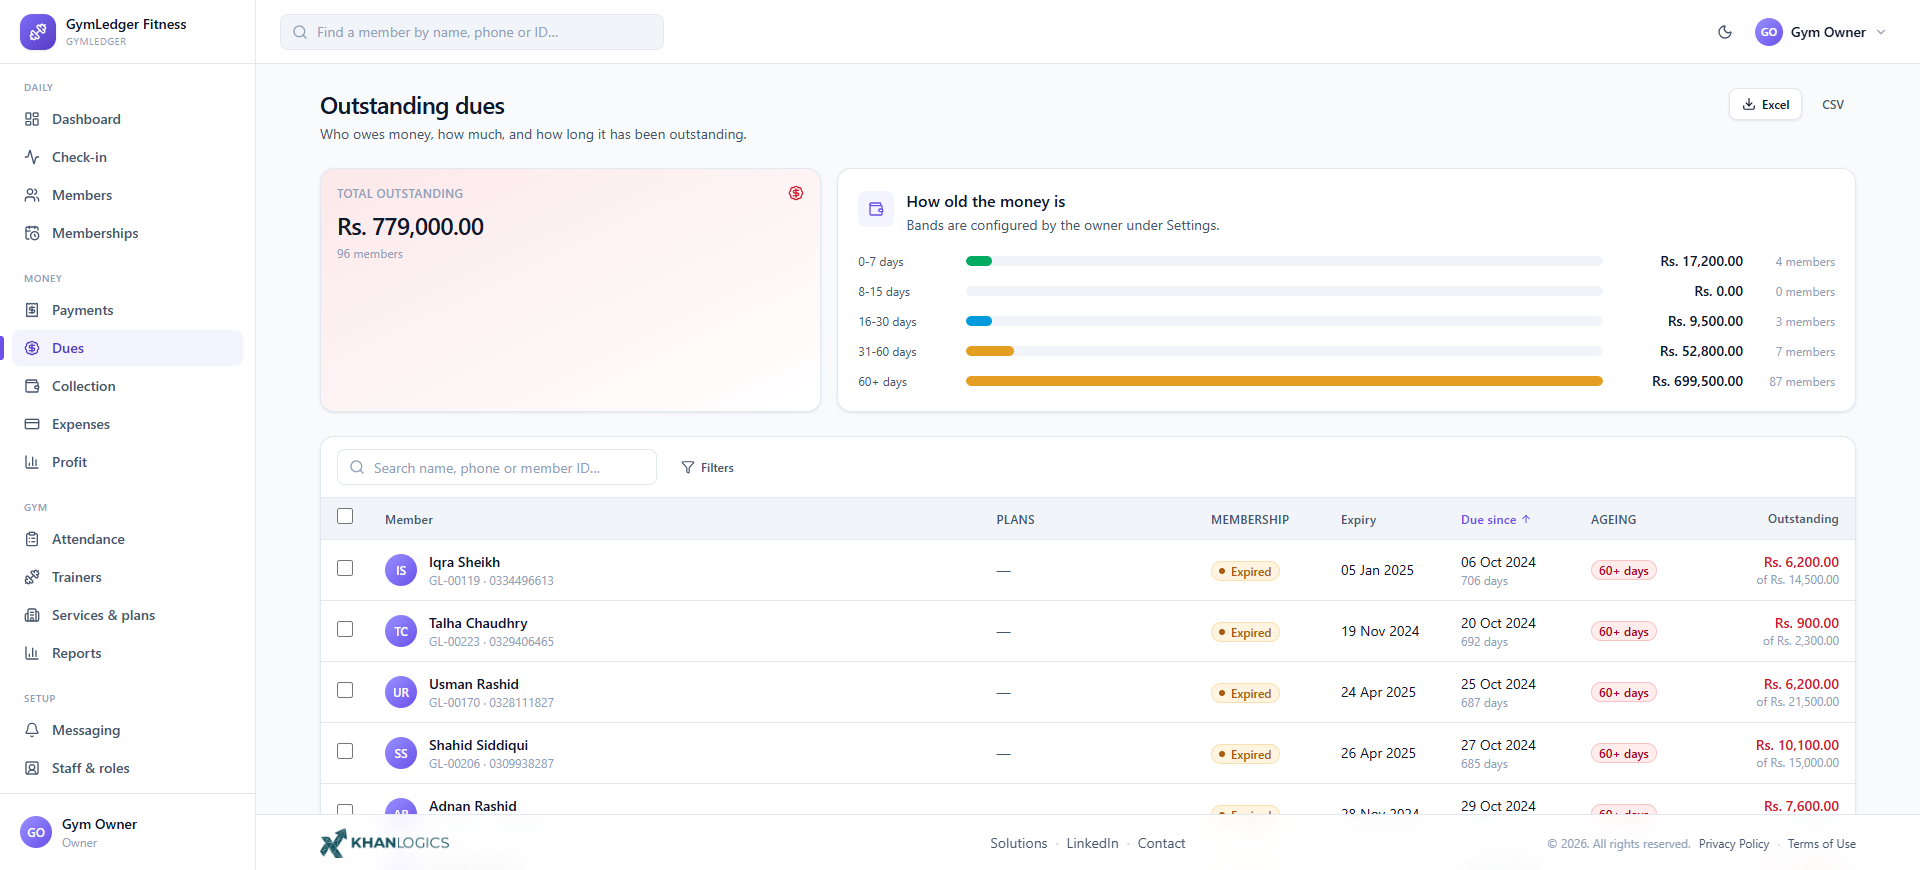
Task: Focus the global member search field
Action: tap(472, 32)
